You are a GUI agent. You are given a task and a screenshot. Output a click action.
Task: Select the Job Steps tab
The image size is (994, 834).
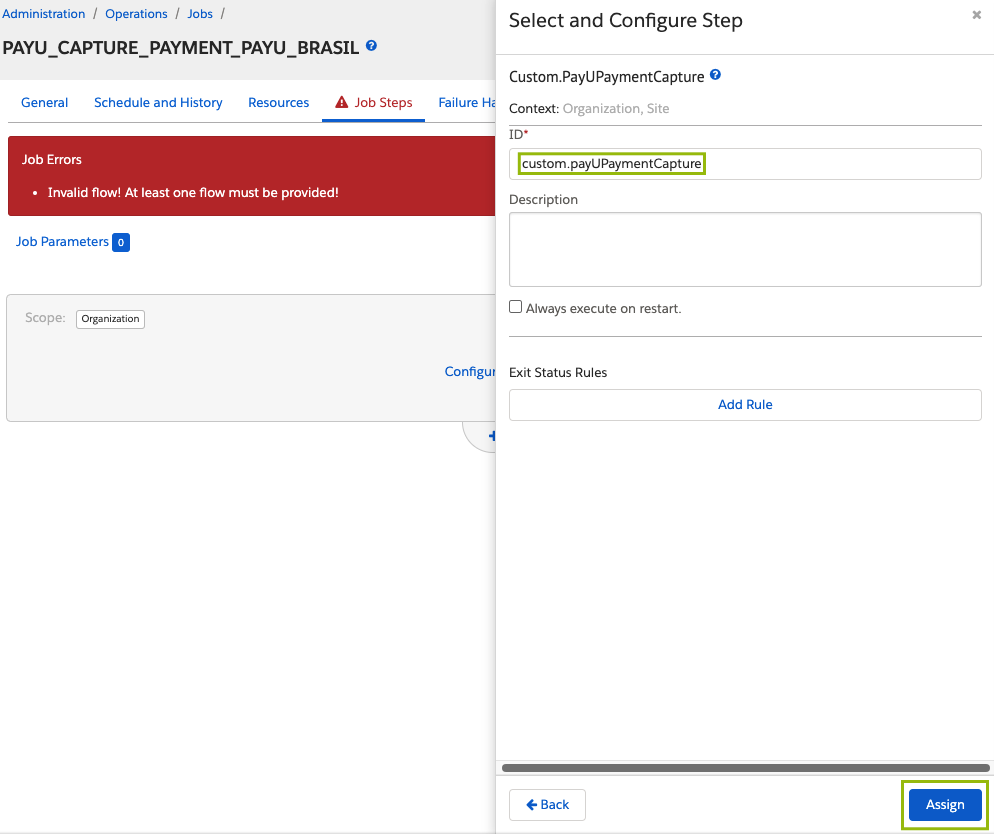click(373, 103)
